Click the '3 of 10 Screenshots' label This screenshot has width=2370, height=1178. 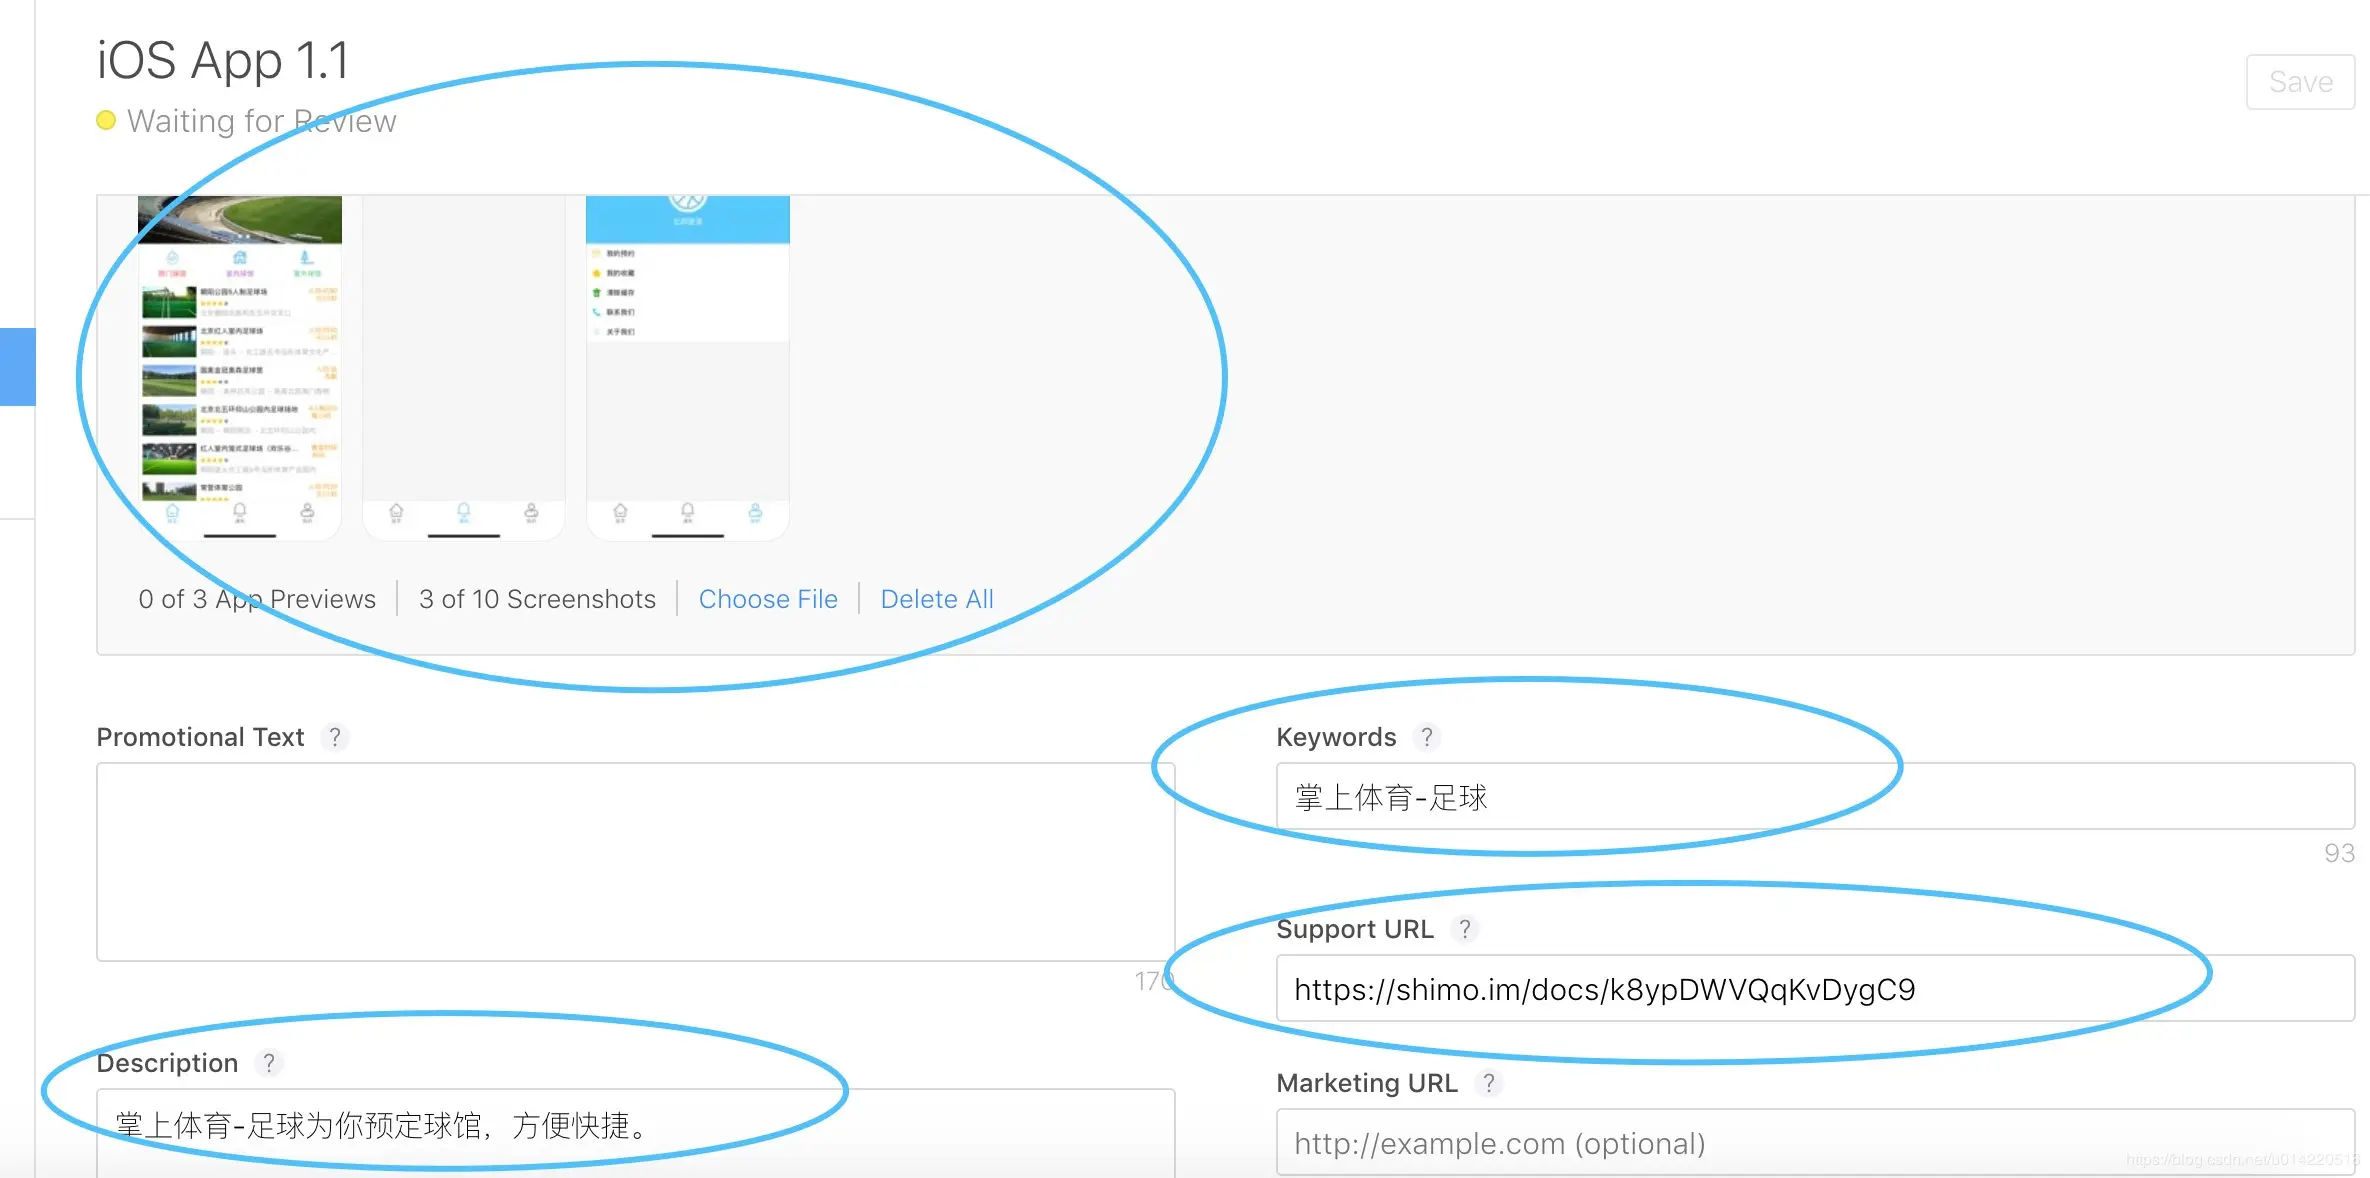(537, 599)
